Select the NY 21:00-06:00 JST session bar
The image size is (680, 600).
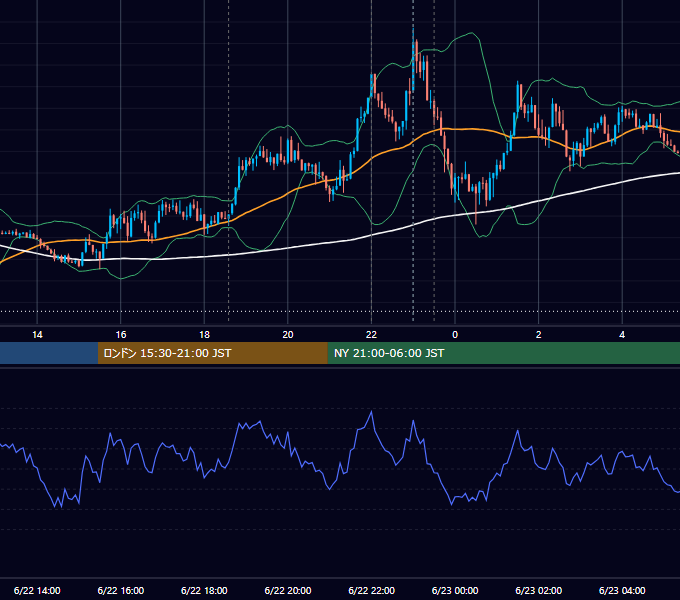tap(503, 353)
